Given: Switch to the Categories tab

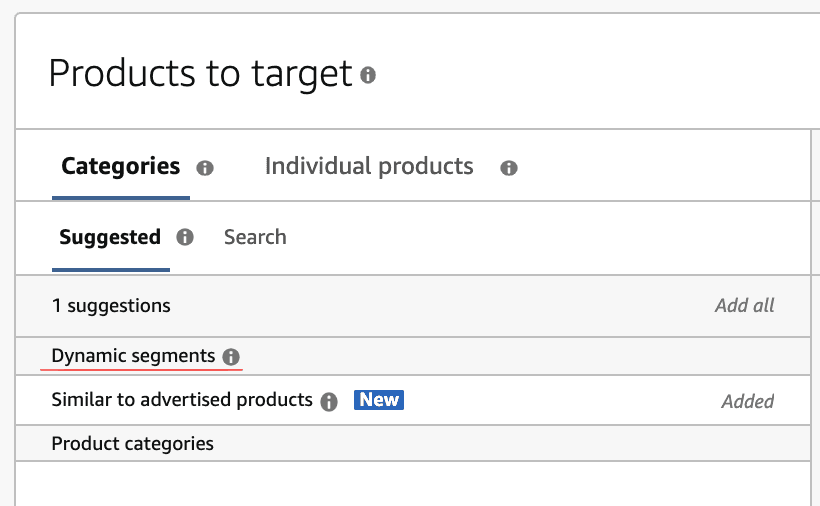Looking at the screenshot, I should coord(120,166).
